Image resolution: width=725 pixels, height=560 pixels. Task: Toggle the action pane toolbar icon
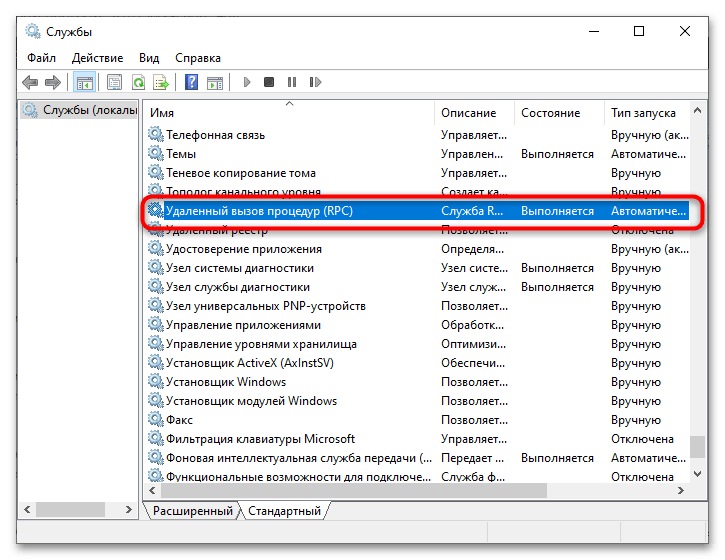click(215, 82)
